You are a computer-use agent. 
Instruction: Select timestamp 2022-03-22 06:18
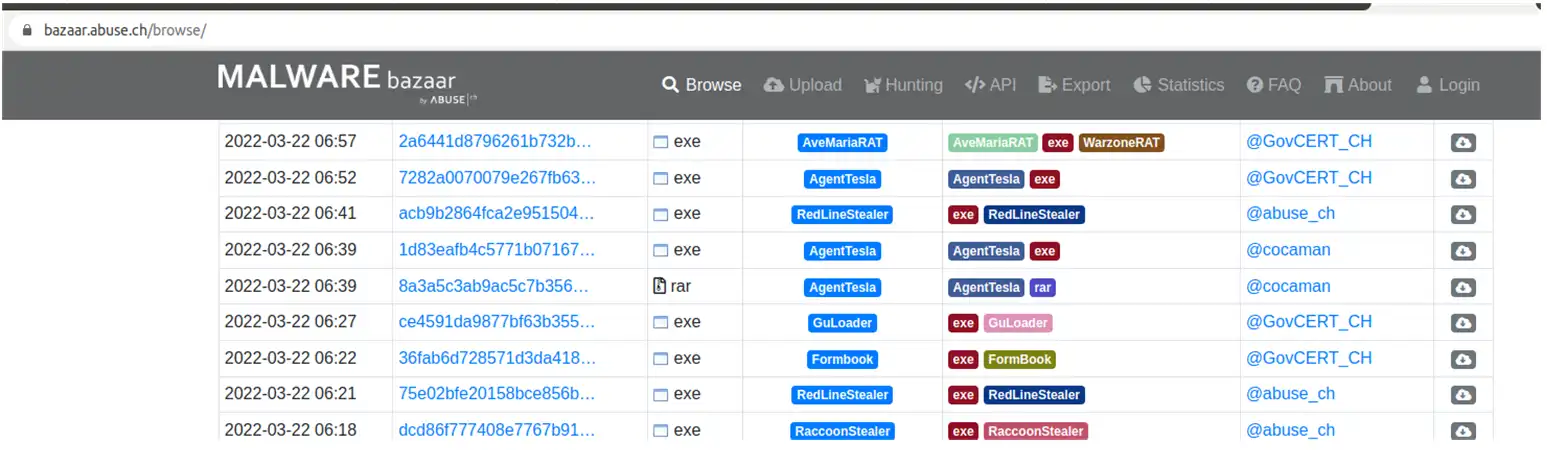click(290, 430)
